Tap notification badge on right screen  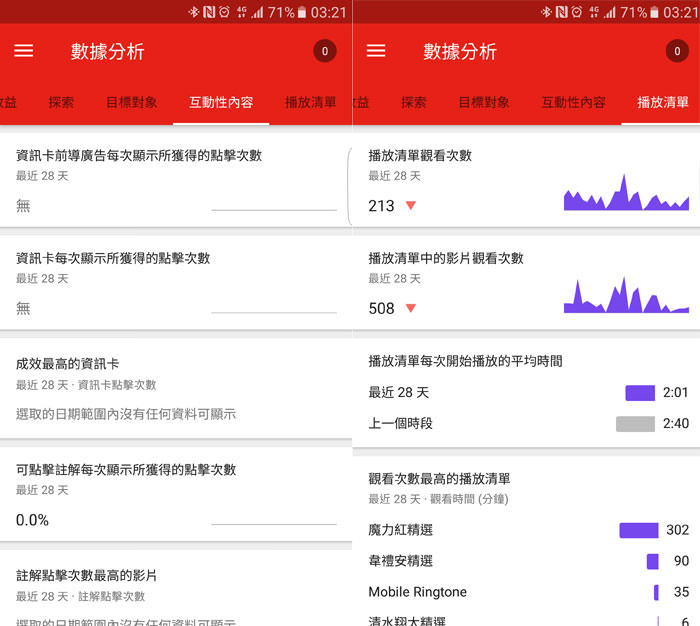pyautogui.click(x=676, y=51)
